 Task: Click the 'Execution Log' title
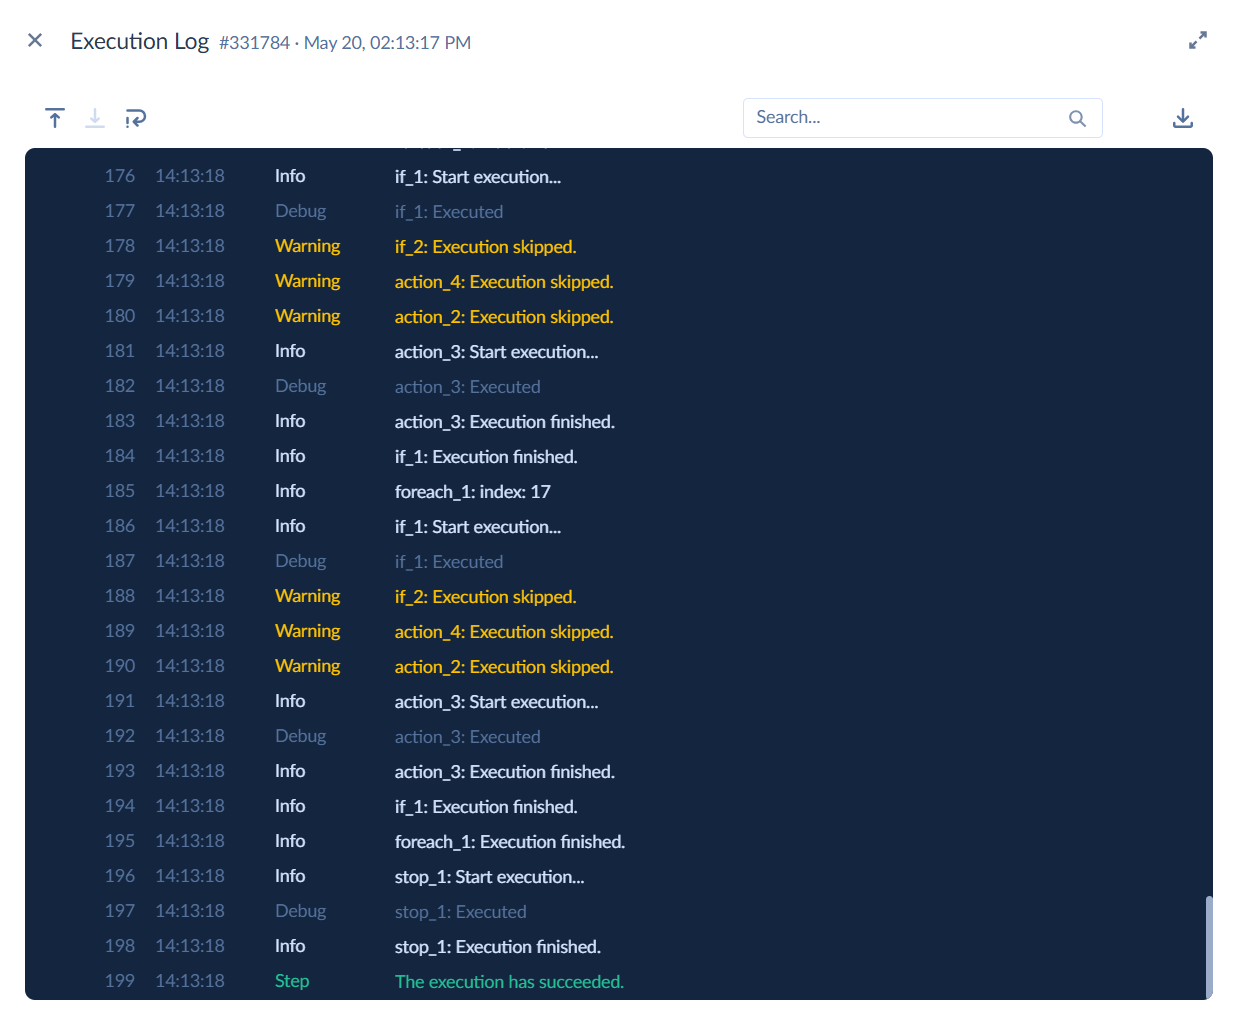pos(140,41)
